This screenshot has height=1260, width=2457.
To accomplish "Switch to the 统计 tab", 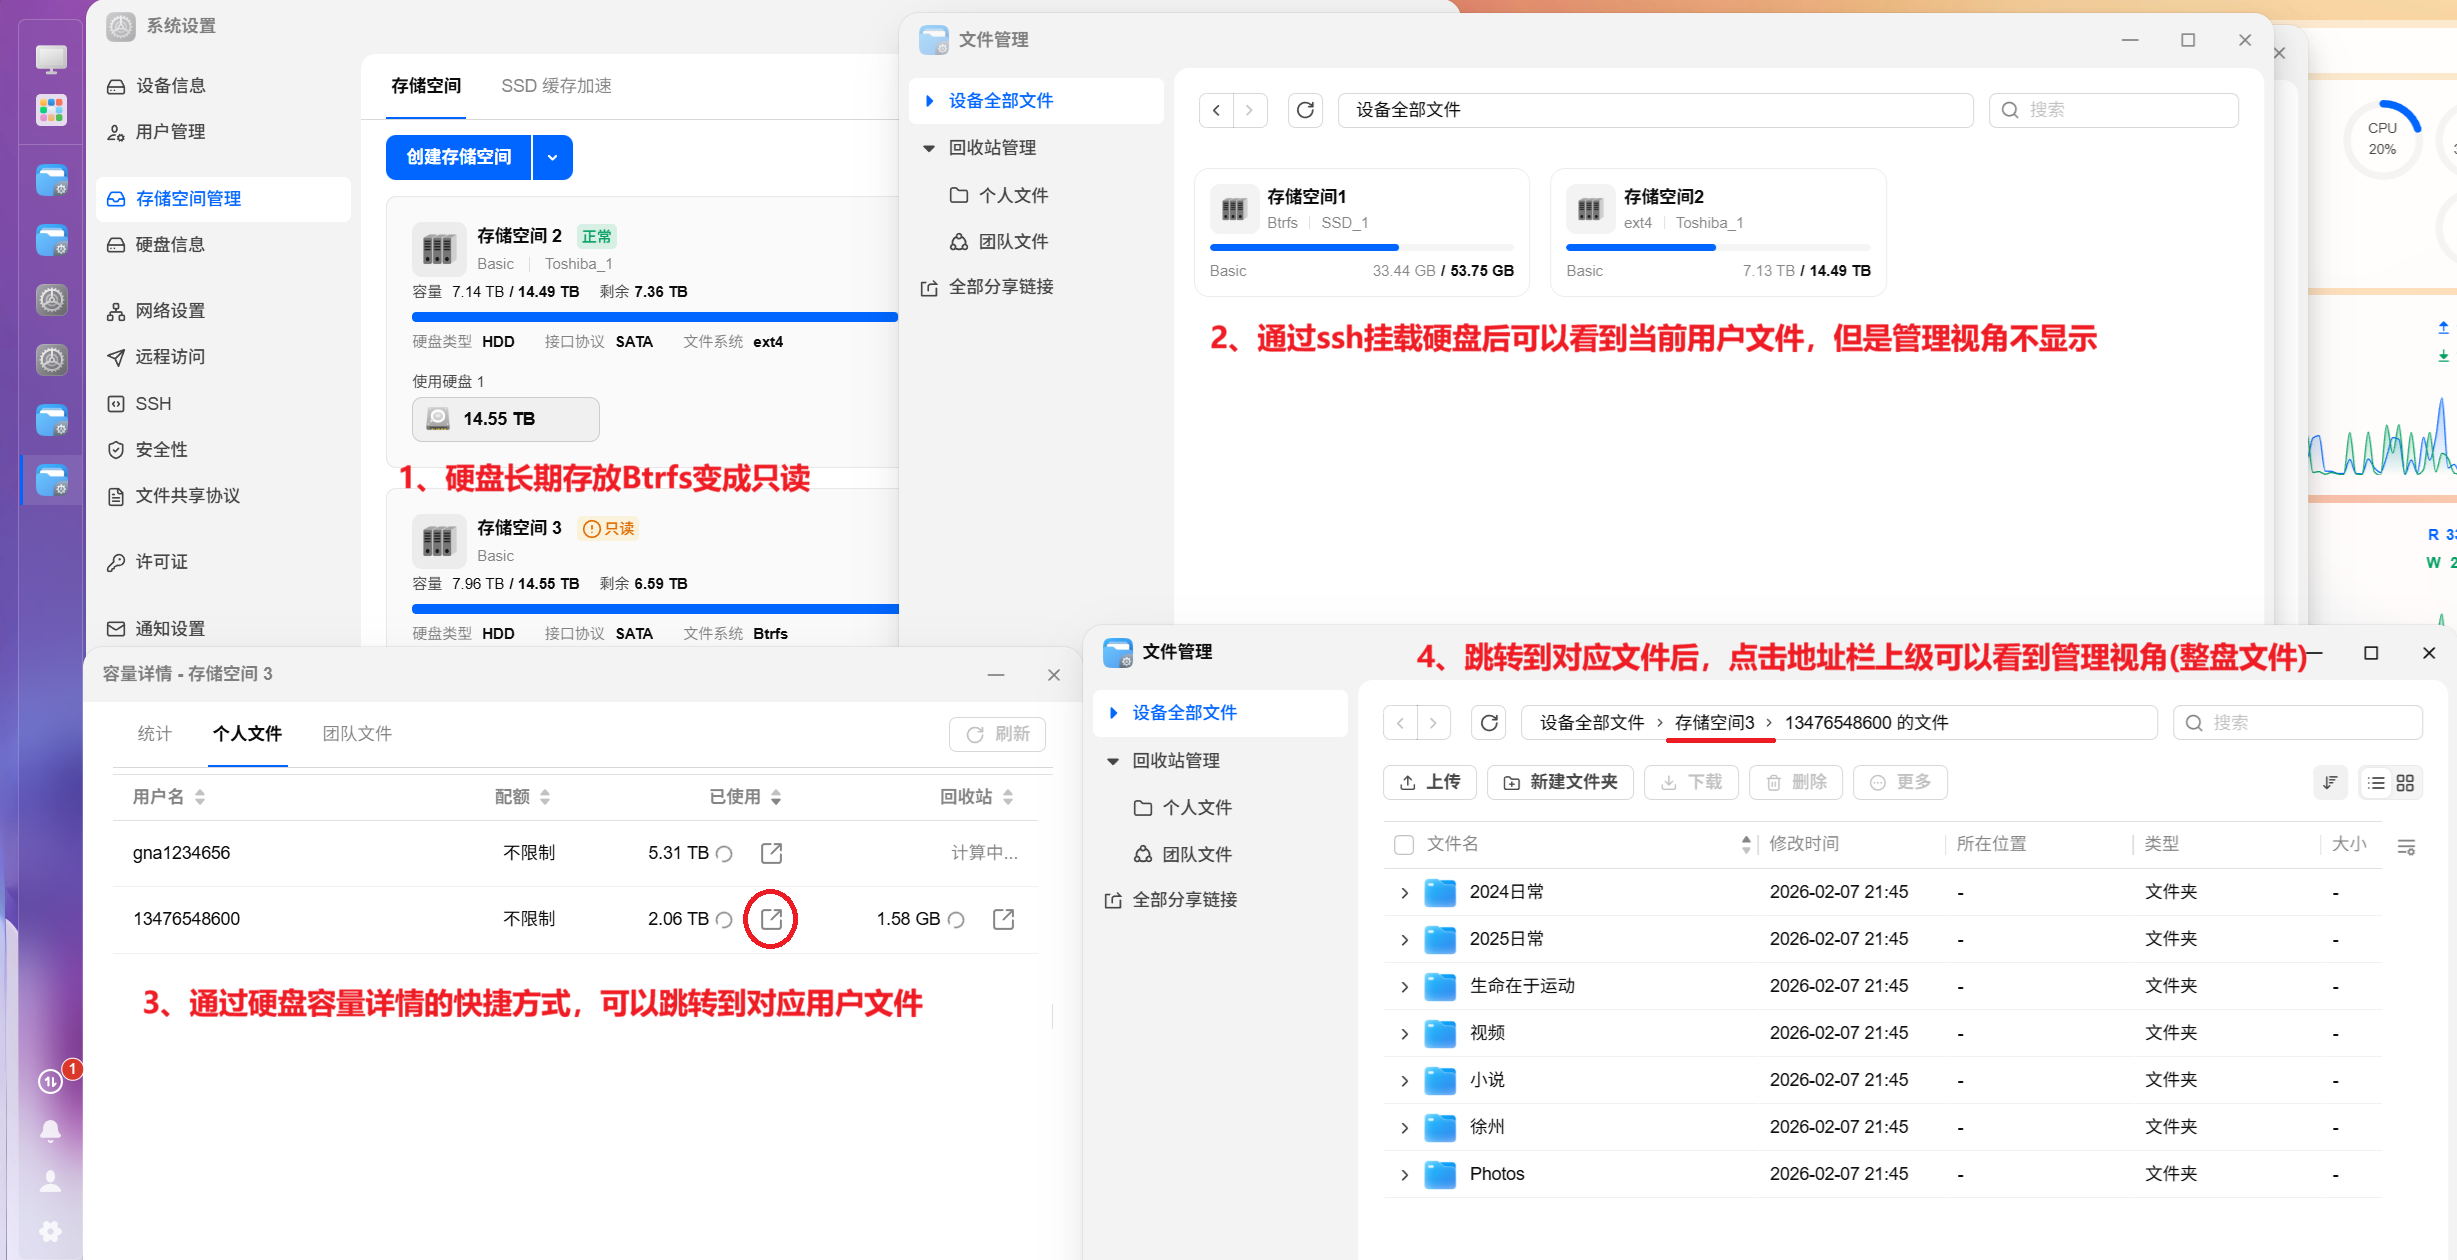I will [155, 734].
